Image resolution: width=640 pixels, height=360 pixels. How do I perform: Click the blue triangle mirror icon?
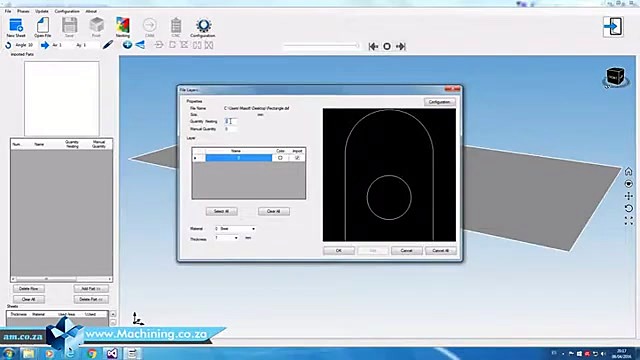tap(140, 44)
